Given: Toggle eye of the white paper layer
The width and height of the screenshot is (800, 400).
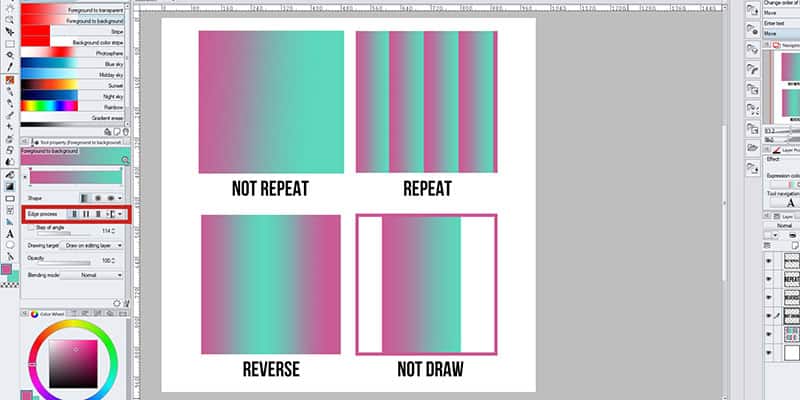Looking at the screenshot, I should (x=769, y=352).
